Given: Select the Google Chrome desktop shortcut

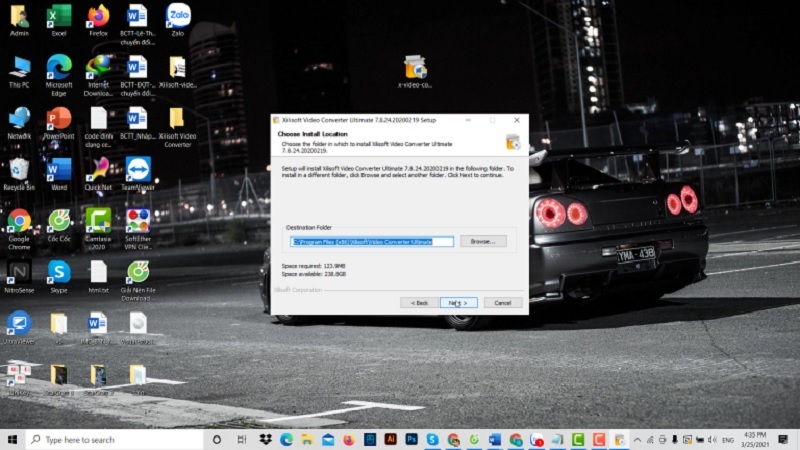Looking at the screenshot, I should point(19,221).
